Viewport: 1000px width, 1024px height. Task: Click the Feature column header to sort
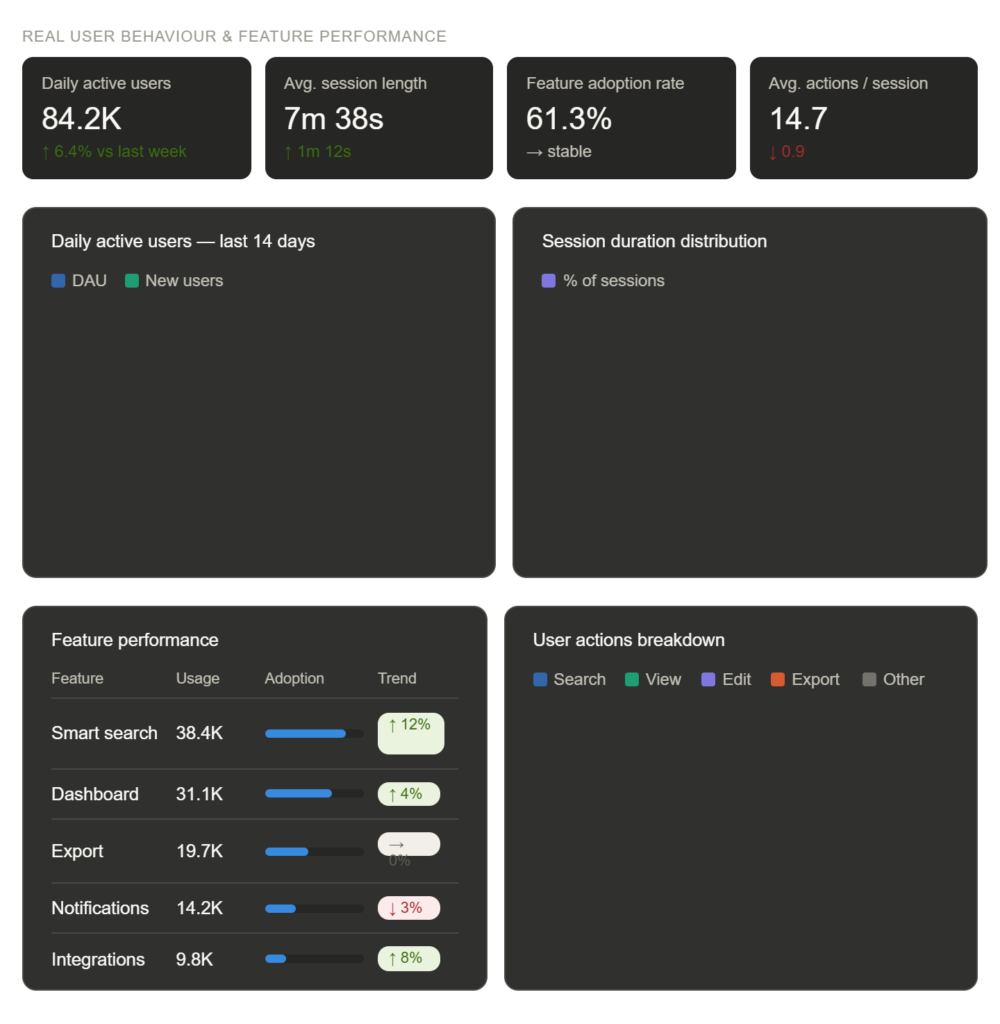(x=78, y=678)
